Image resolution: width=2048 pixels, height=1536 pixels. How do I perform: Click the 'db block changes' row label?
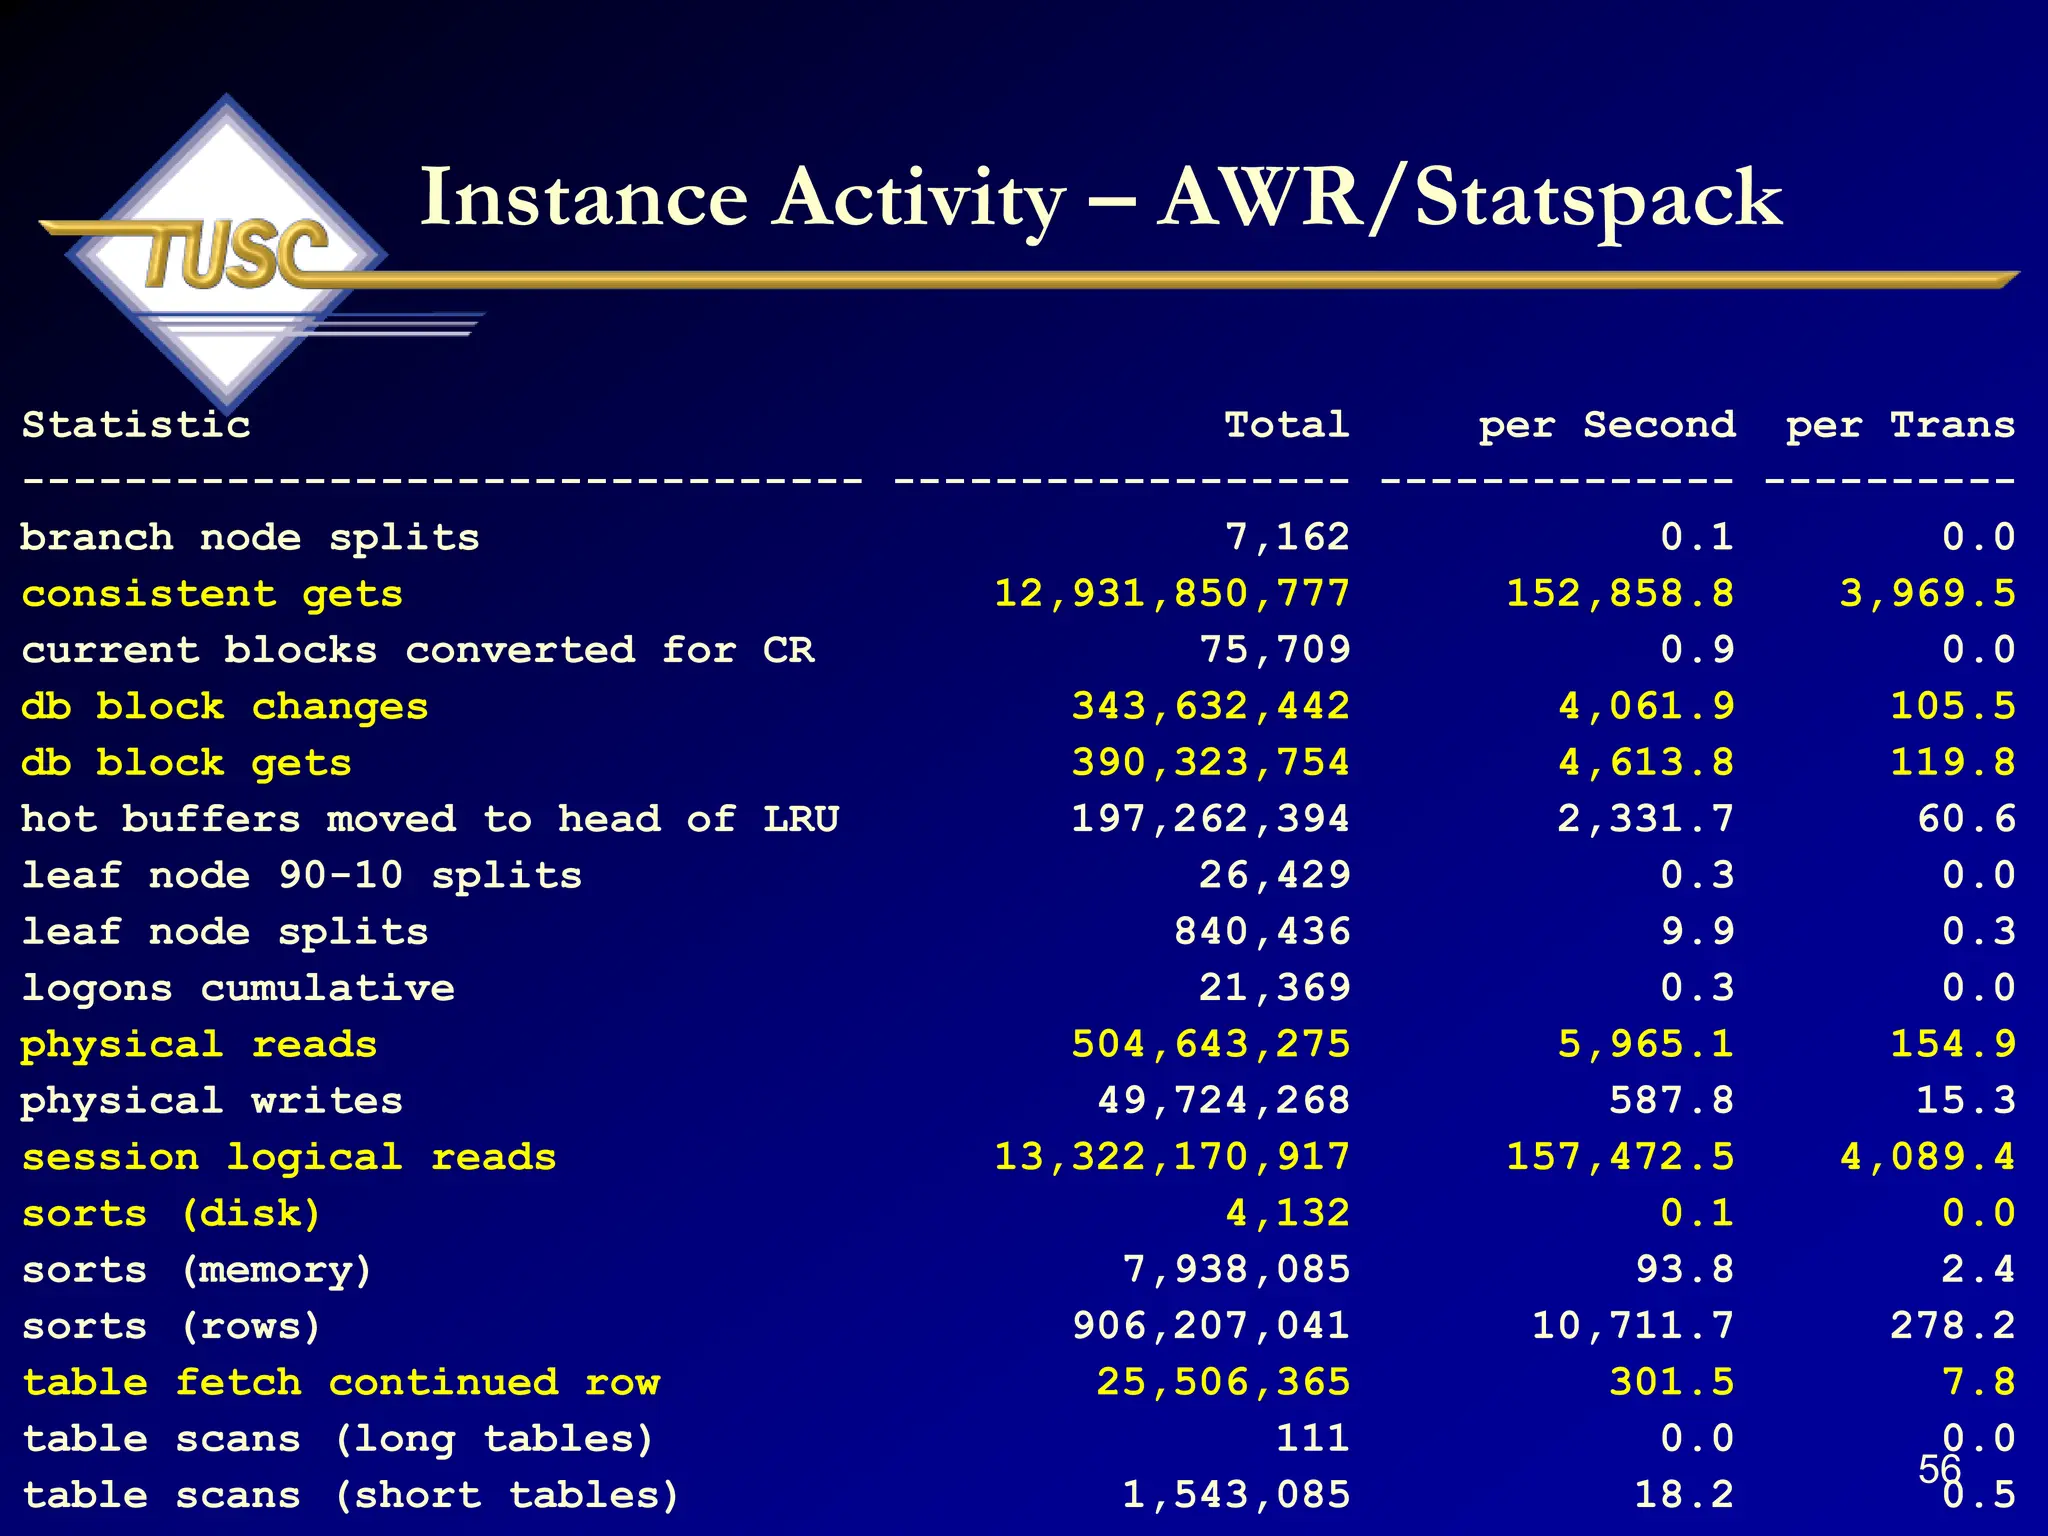(225, 707)
